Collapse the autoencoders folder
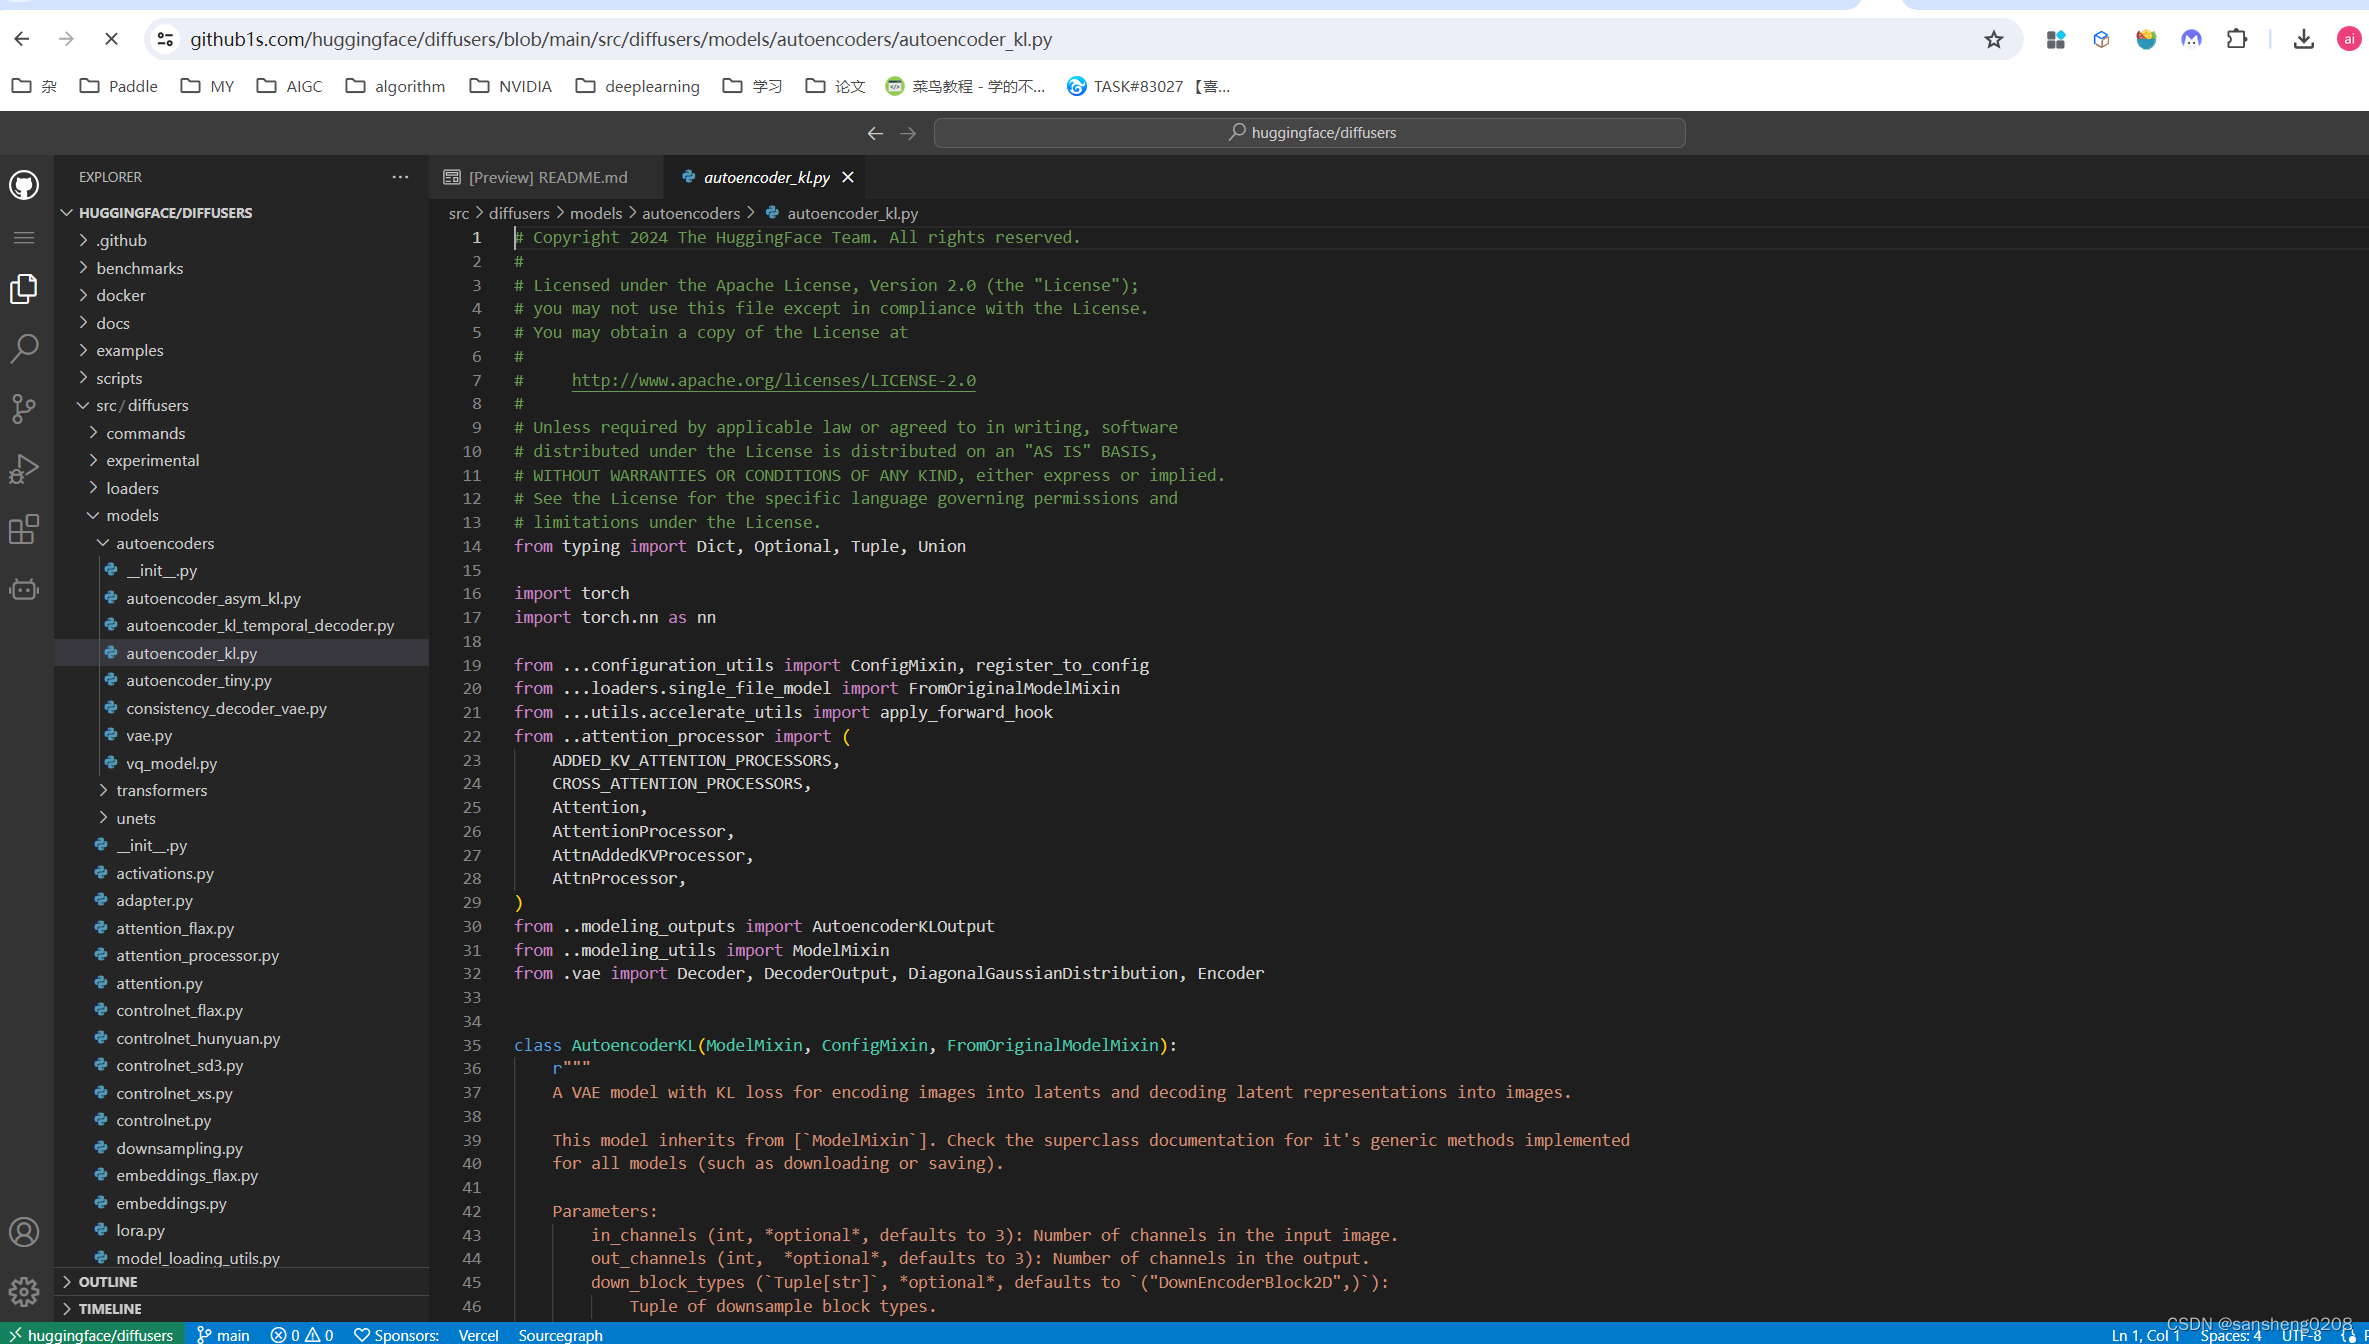 [164, 543]
